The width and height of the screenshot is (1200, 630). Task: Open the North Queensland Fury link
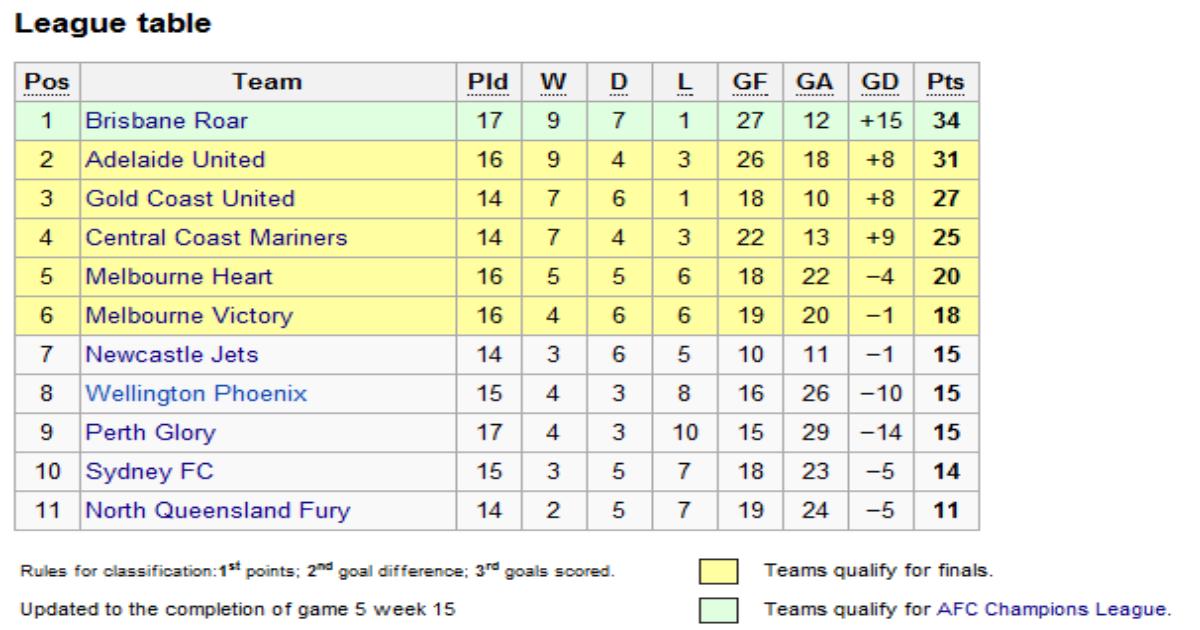tap(218, 511)
